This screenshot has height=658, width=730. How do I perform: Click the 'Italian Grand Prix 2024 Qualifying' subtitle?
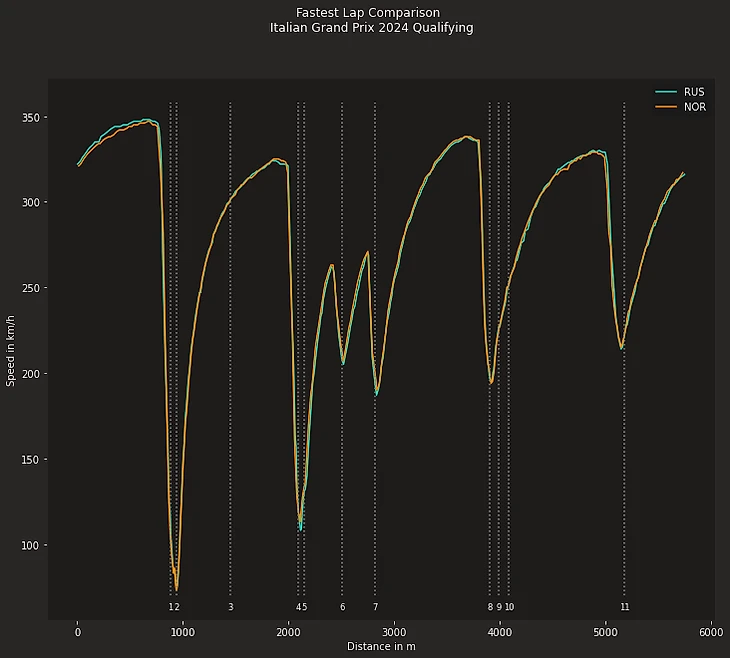372,28
